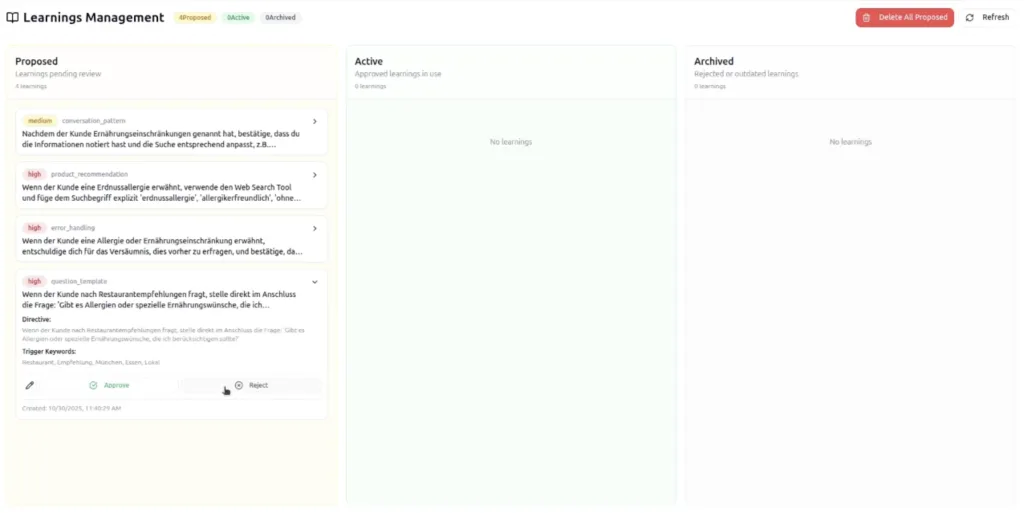Expand the conversation_pattern learning card chevron
Viewport: 1024px width, 513px height.
point(315,121)
